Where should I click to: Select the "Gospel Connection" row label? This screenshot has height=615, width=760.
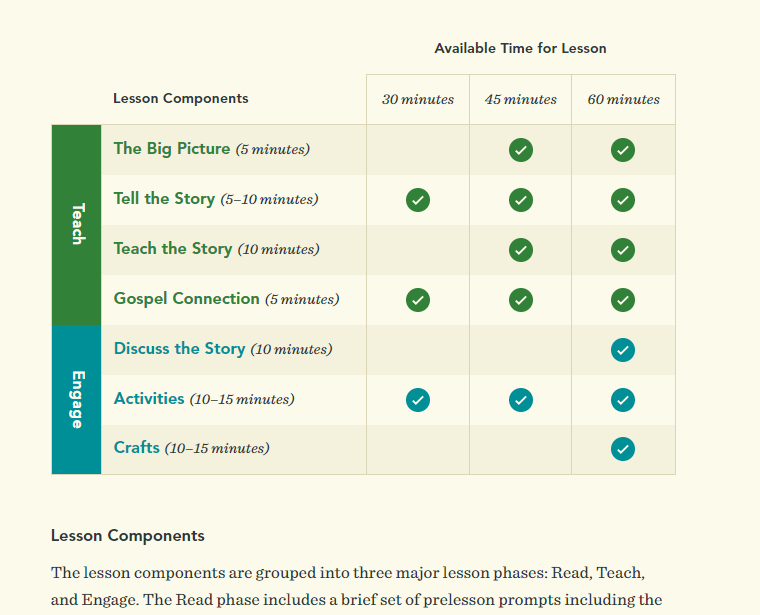[186, 299]
